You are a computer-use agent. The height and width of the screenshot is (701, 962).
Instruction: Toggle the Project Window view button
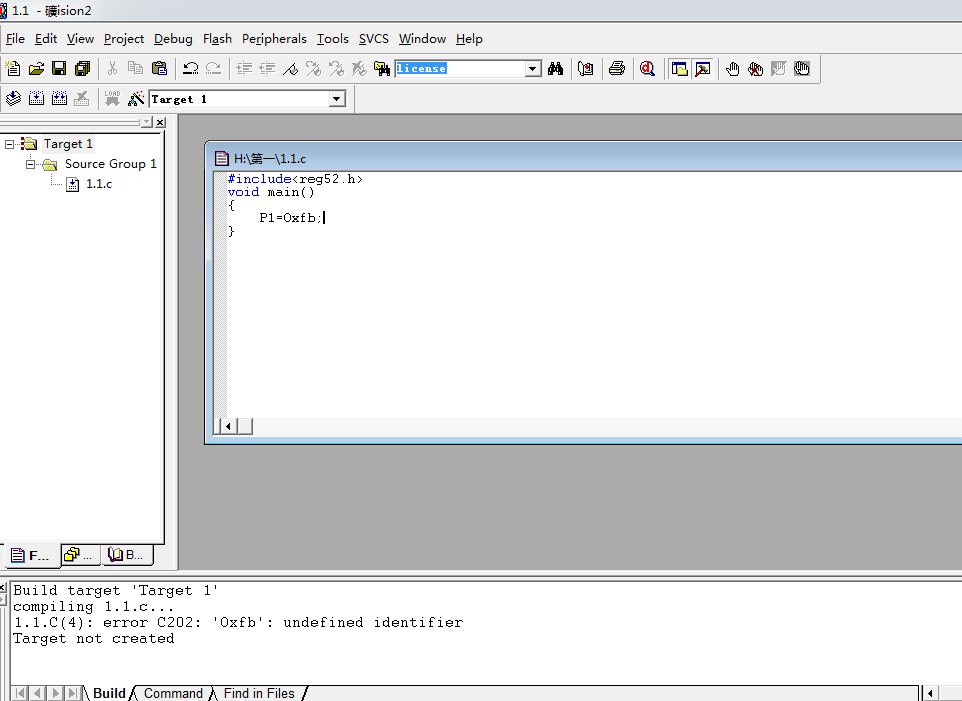click(679, 69)
